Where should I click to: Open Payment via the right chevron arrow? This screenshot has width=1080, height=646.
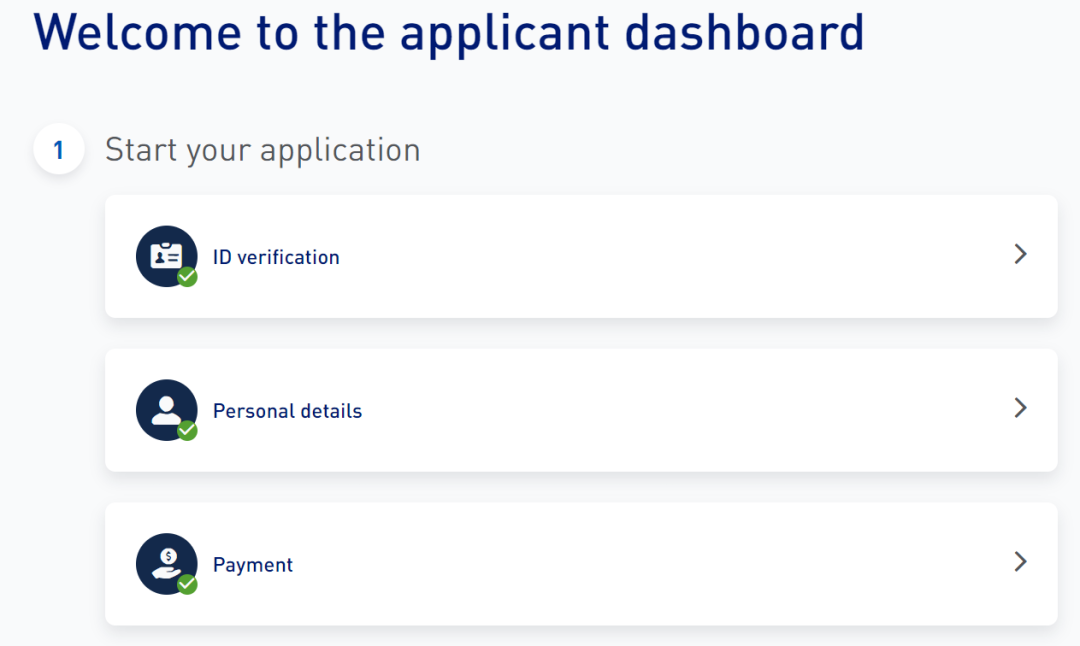(1021, 561)
